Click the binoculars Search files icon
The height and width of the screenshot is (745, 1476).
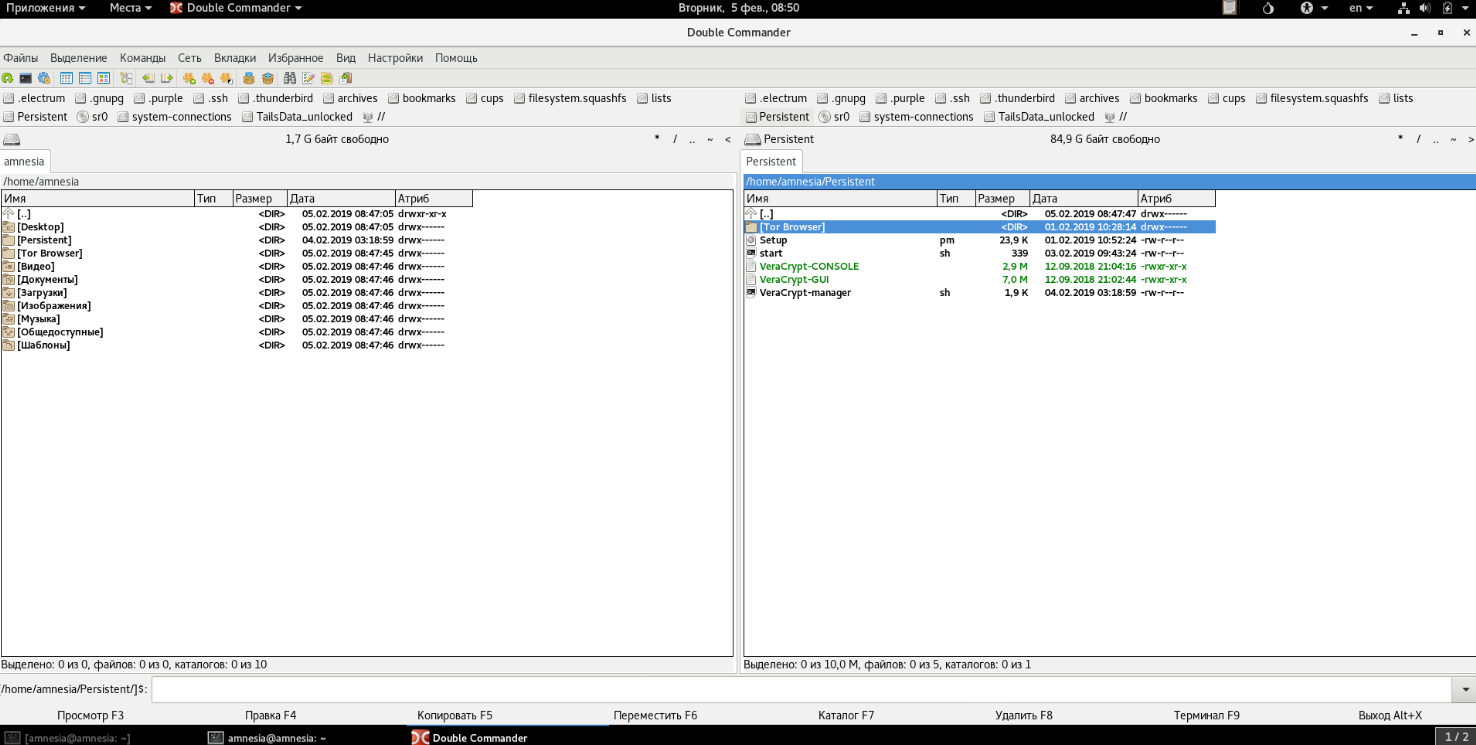pos(290,78)
